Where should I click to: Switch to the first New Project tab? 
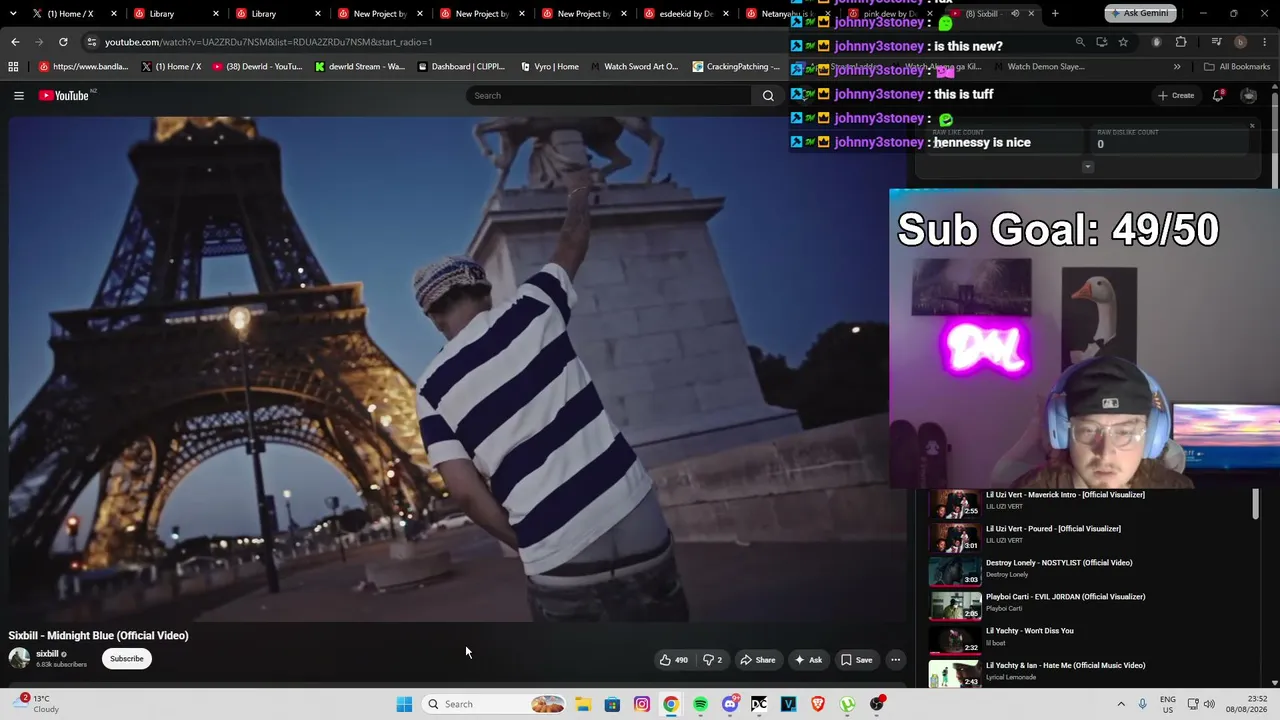[378, 14]
